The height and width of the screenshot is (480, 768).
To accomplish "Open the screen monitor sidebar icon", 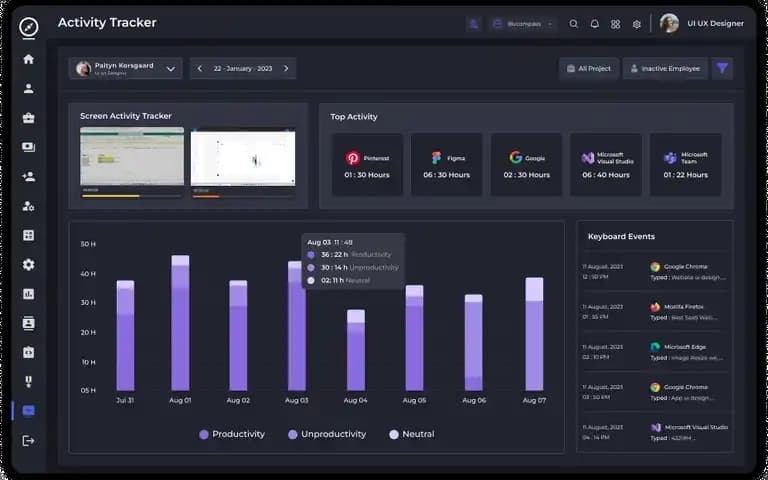I will coord(28,147).
